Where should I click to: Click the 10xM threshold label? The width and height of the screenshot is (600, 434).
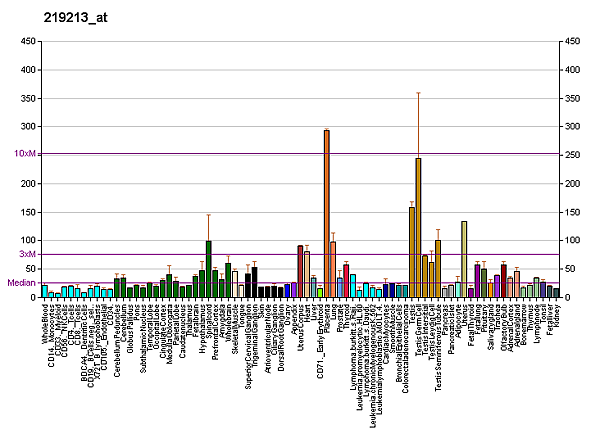pos(26,154)
